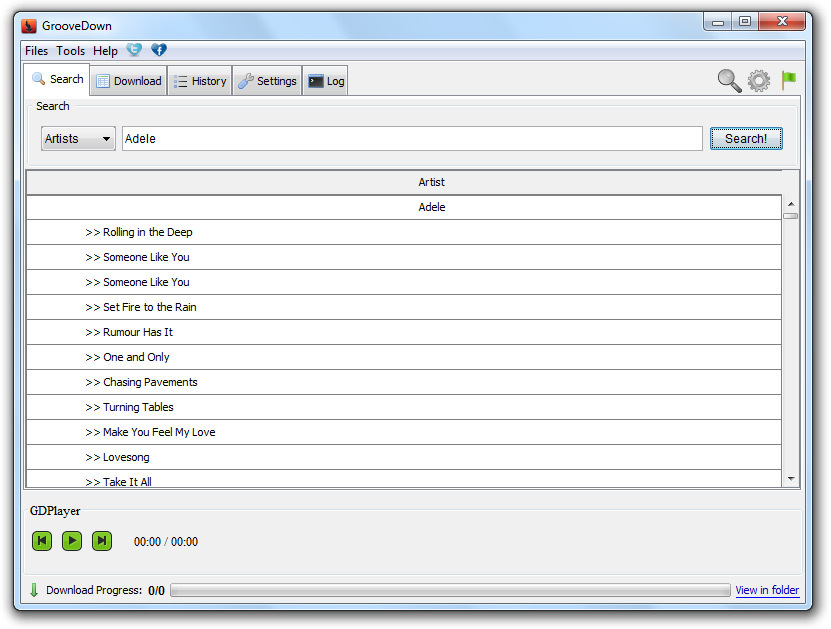Skip to next track in GDPlayer
Image resolution: width=831 pixels, height=629 pixels.
point(102,541)
